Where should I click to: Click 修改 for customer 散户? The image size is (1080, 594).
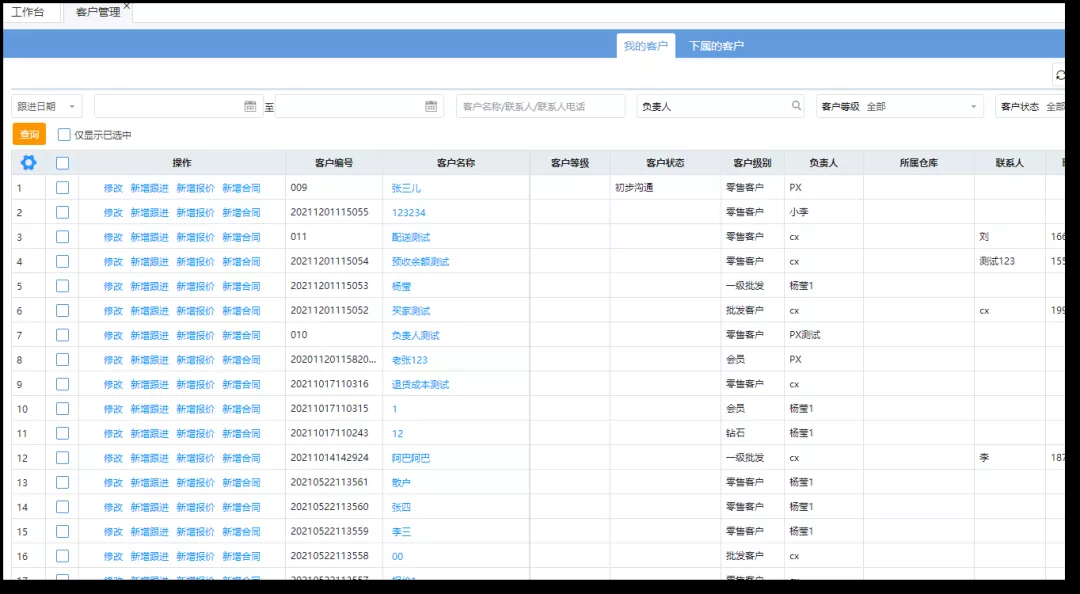tap(113, 482)
